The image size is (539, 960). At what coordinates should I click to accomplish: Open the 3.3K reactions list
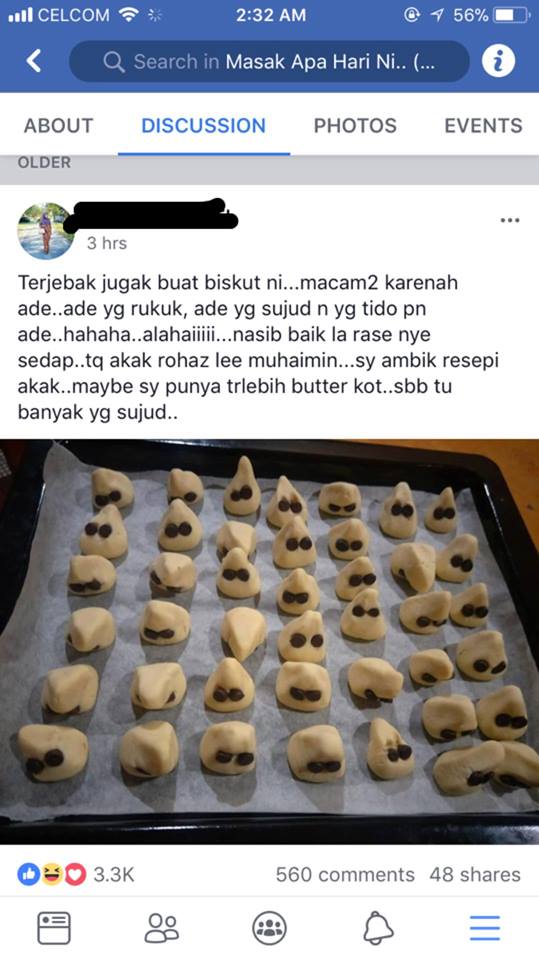(x=76, y=874)
